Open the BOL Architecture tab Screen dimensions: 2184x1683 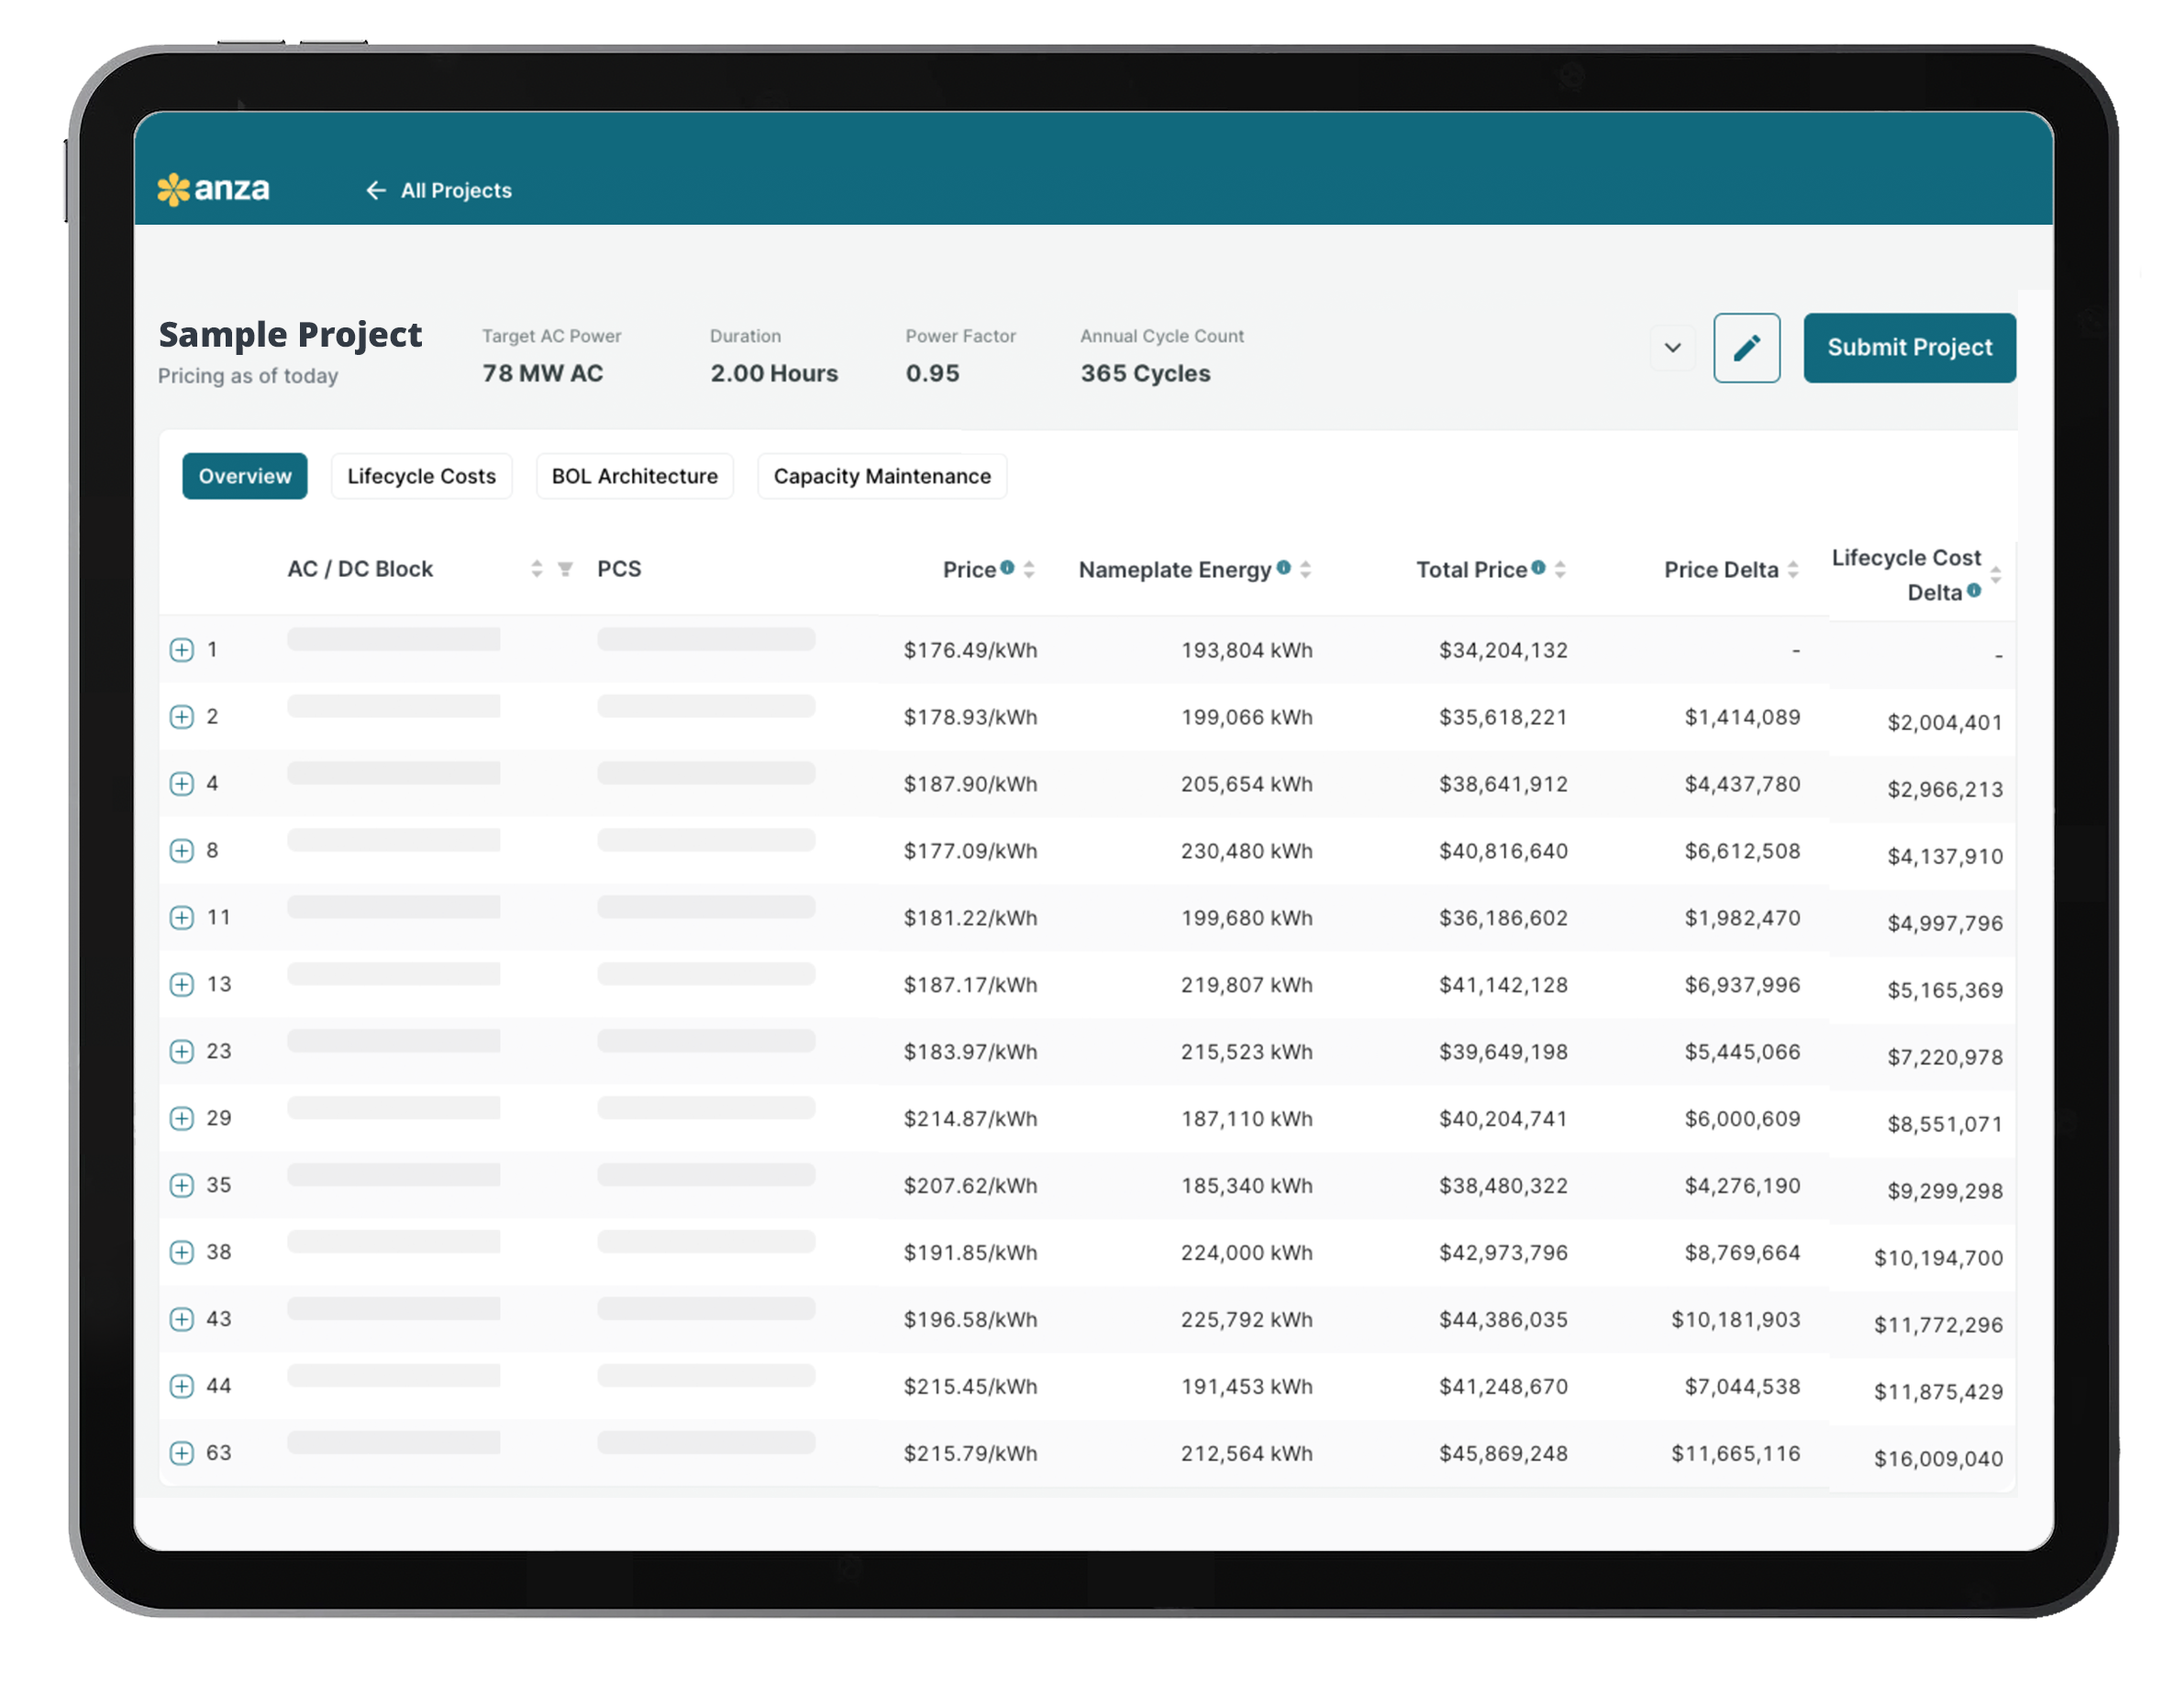pyautogui.click(x=634, y=476)
